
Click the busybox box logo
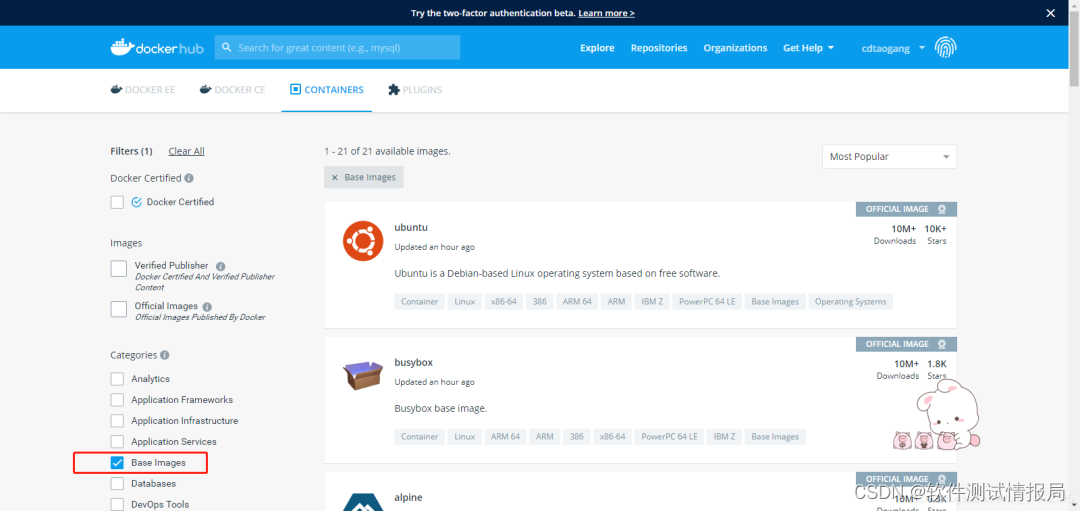click(363, 375)
